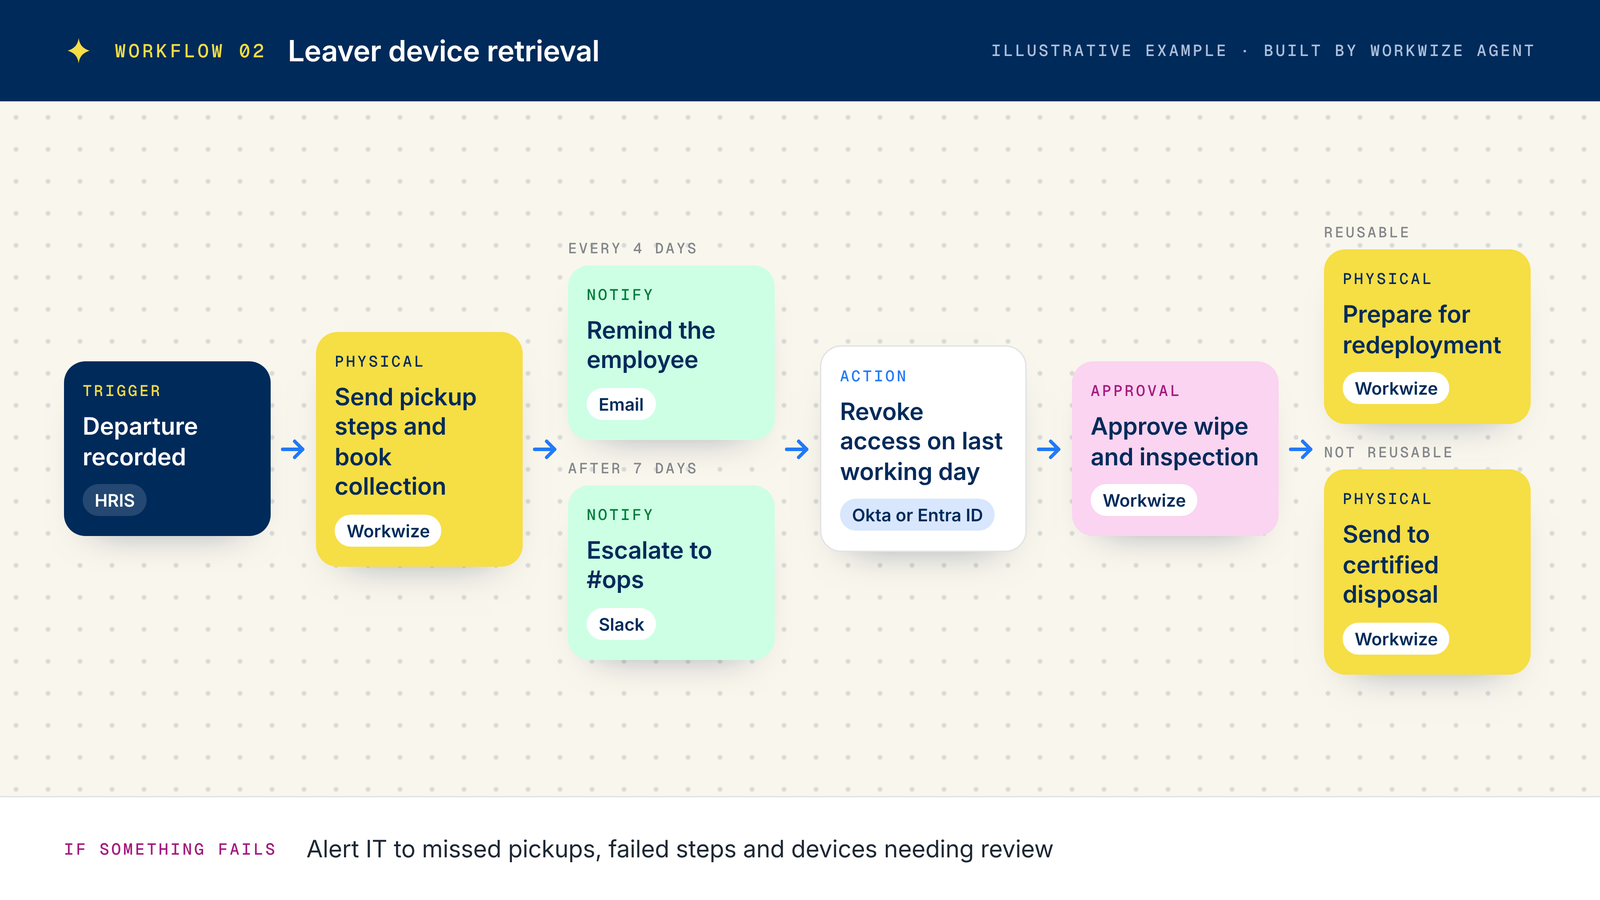
Task: Click the AFTER 7 DAYS label
Action: (632, 468)
